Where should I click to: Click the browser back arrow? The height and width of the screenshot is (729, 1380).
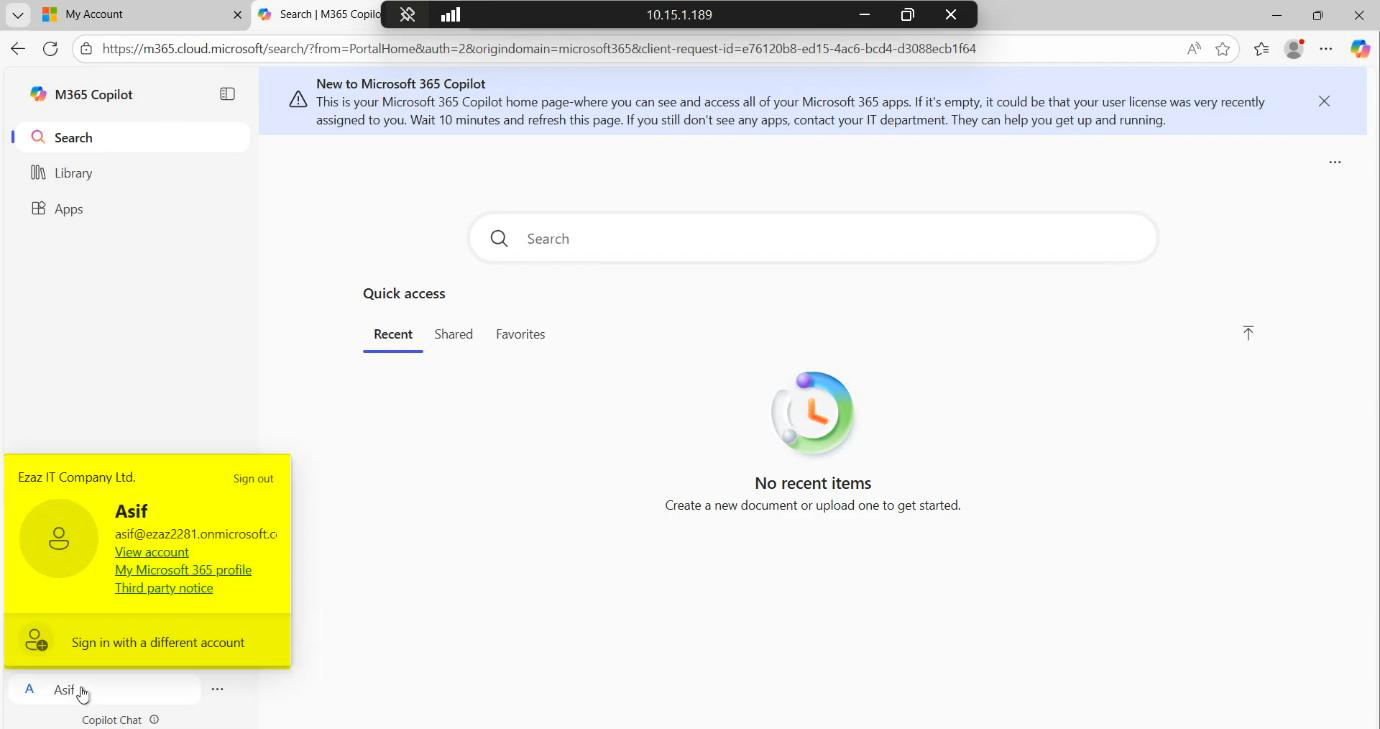[x=17, y=48]
